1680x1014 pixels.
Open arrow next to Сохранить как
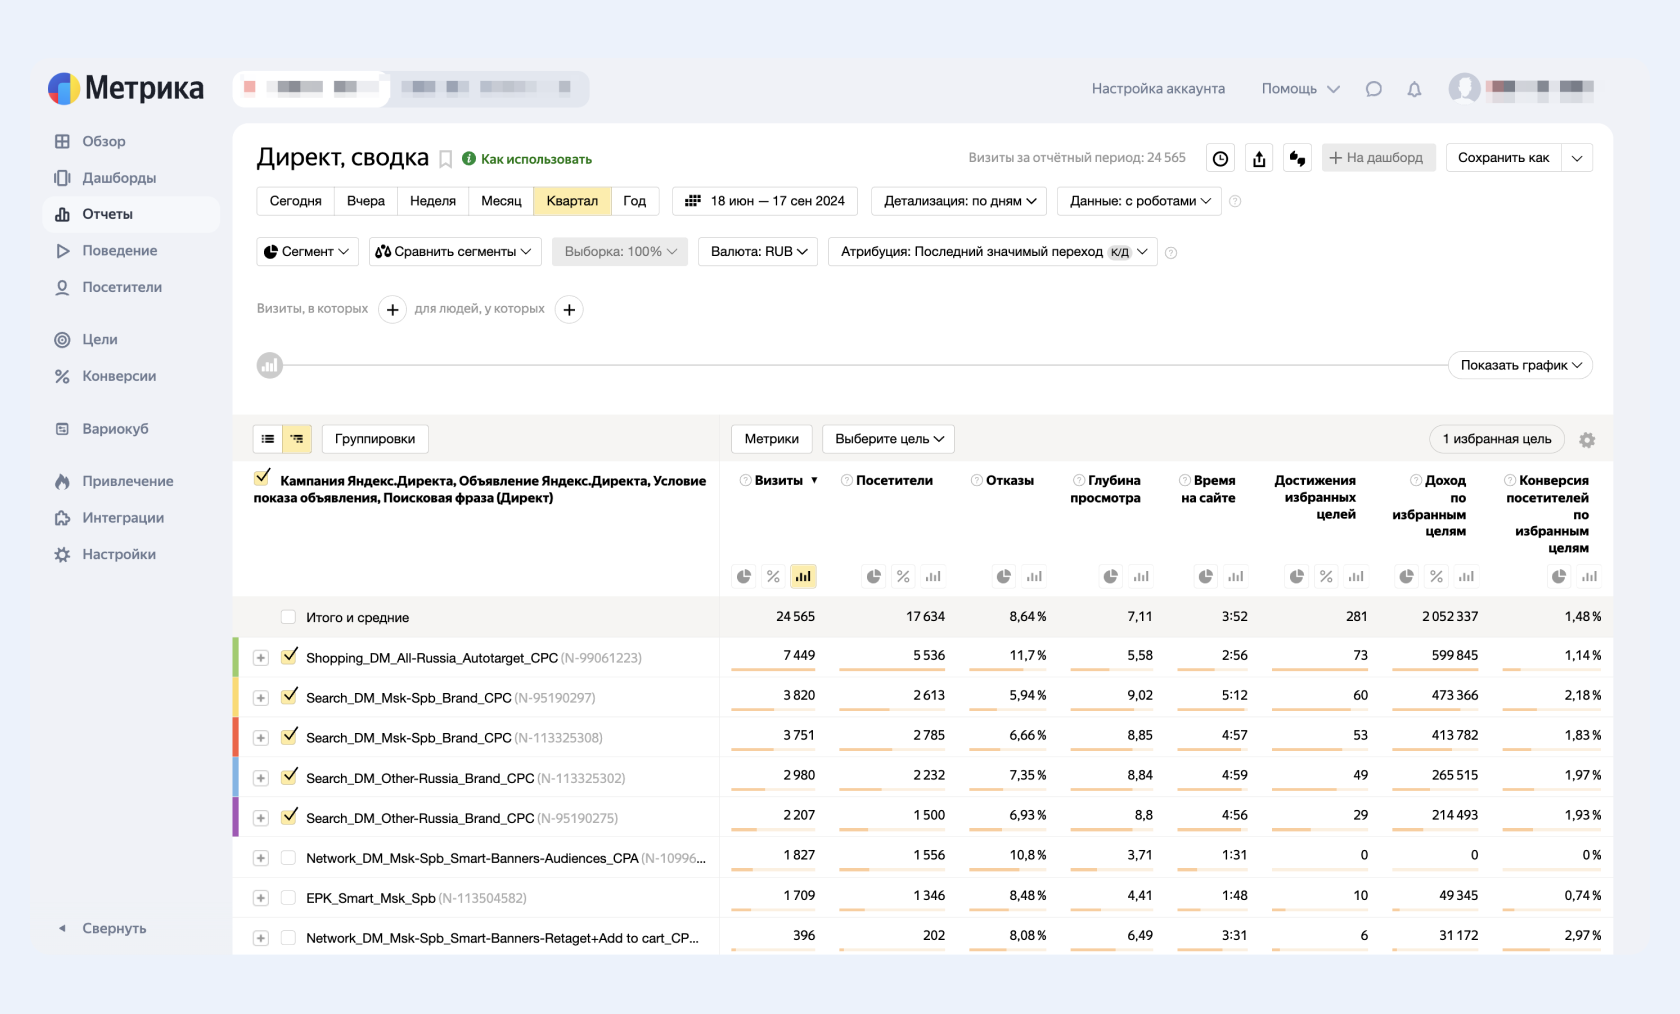[1577, 158]
